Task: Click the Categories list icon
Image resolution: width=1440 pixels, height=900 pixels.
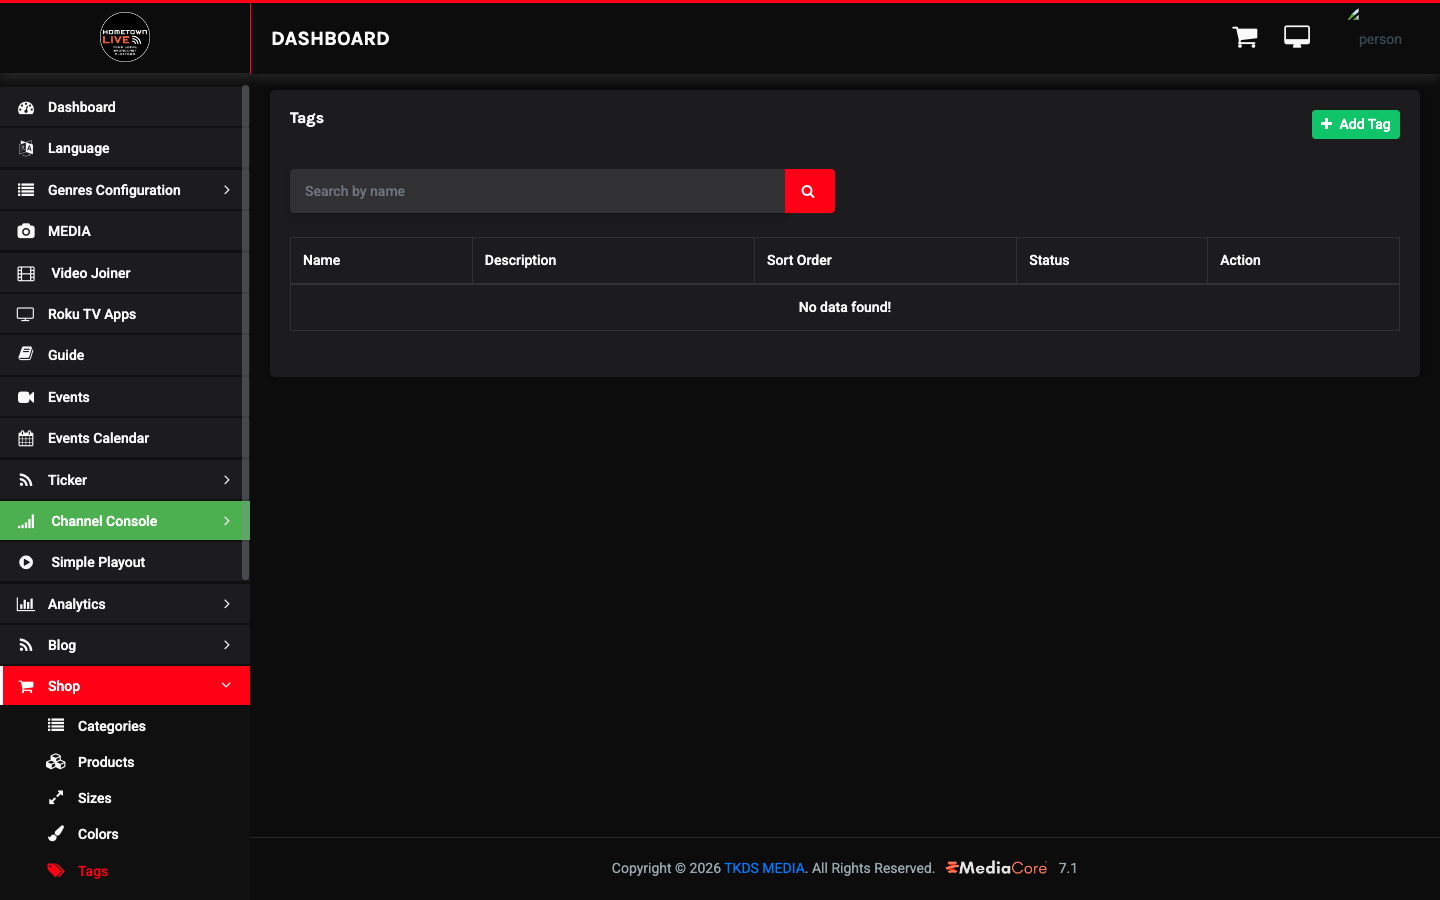Action: (56, 725)
